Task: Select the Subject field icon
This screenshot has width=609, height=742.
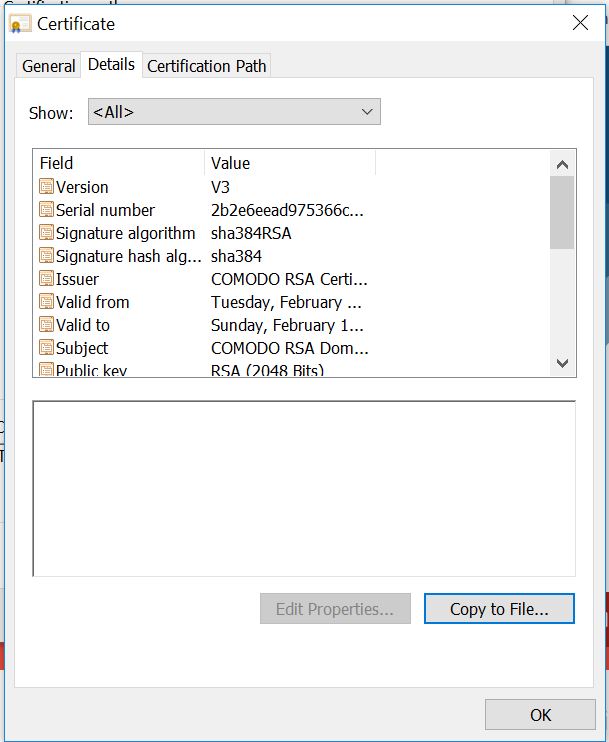Action: pyautogui.click(x=46, y=348)
